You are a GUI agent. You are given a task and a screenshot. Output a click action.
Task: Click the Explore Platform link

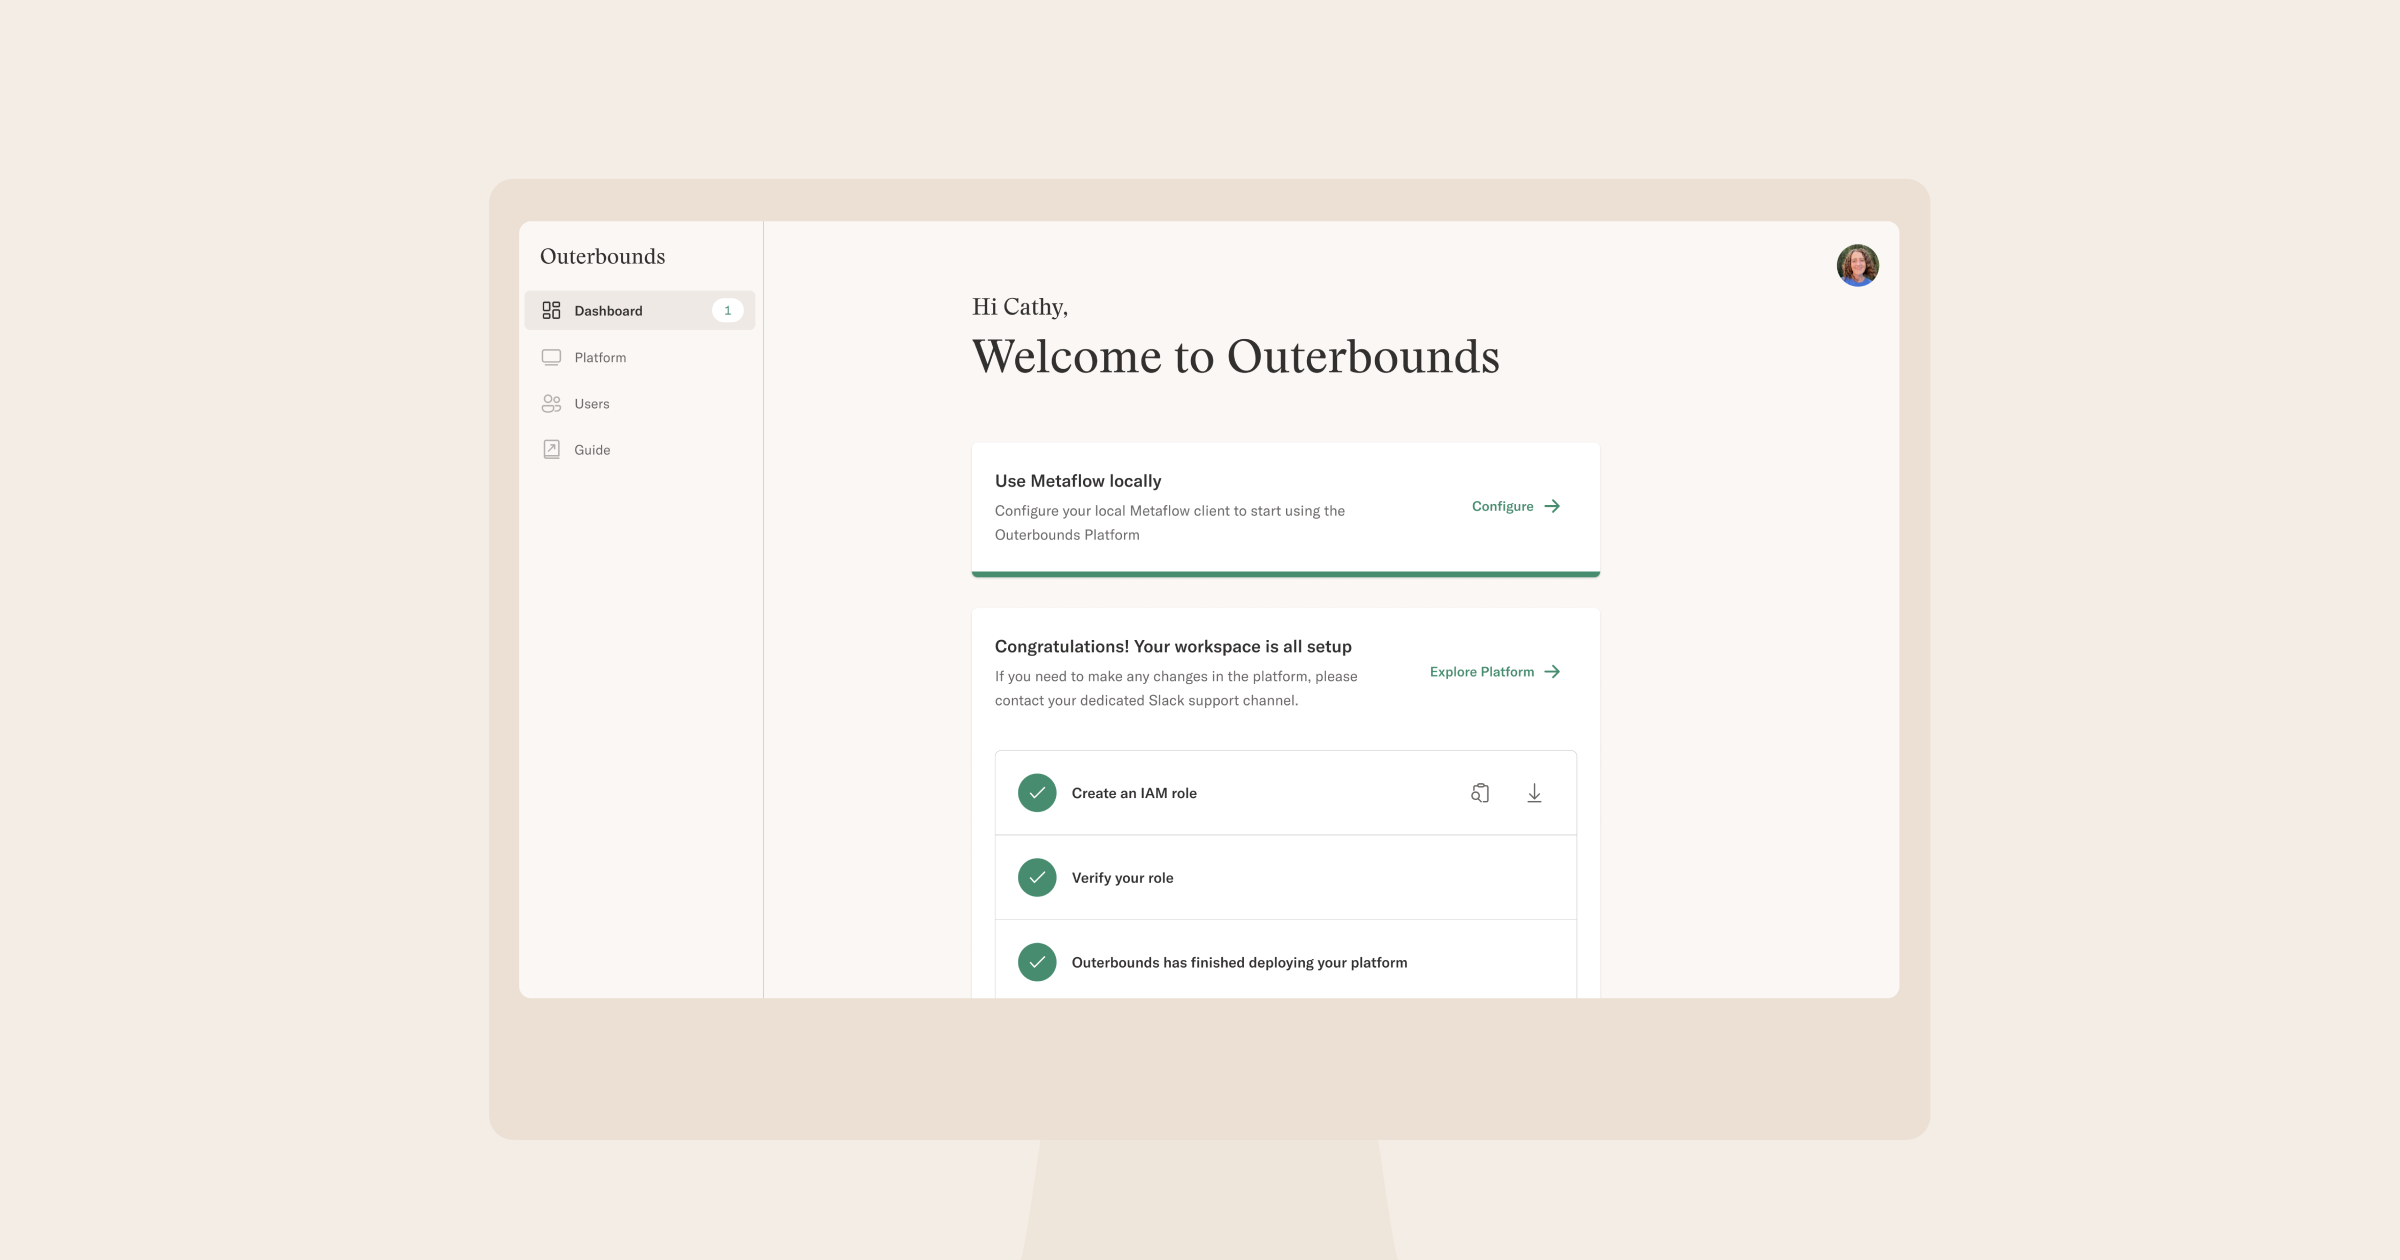(x=1481, y=672)
